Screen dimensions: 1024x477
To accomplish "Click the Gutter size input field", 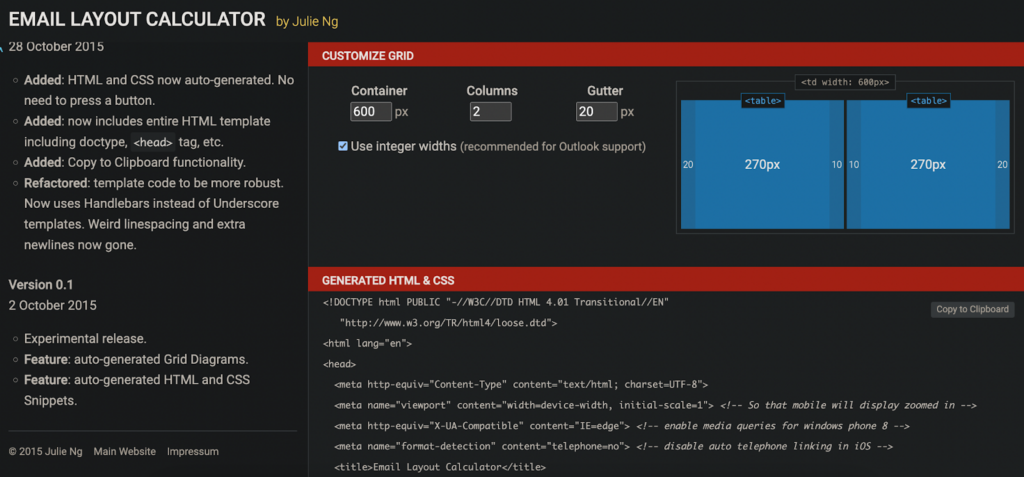I will click(x=596, y=112).
